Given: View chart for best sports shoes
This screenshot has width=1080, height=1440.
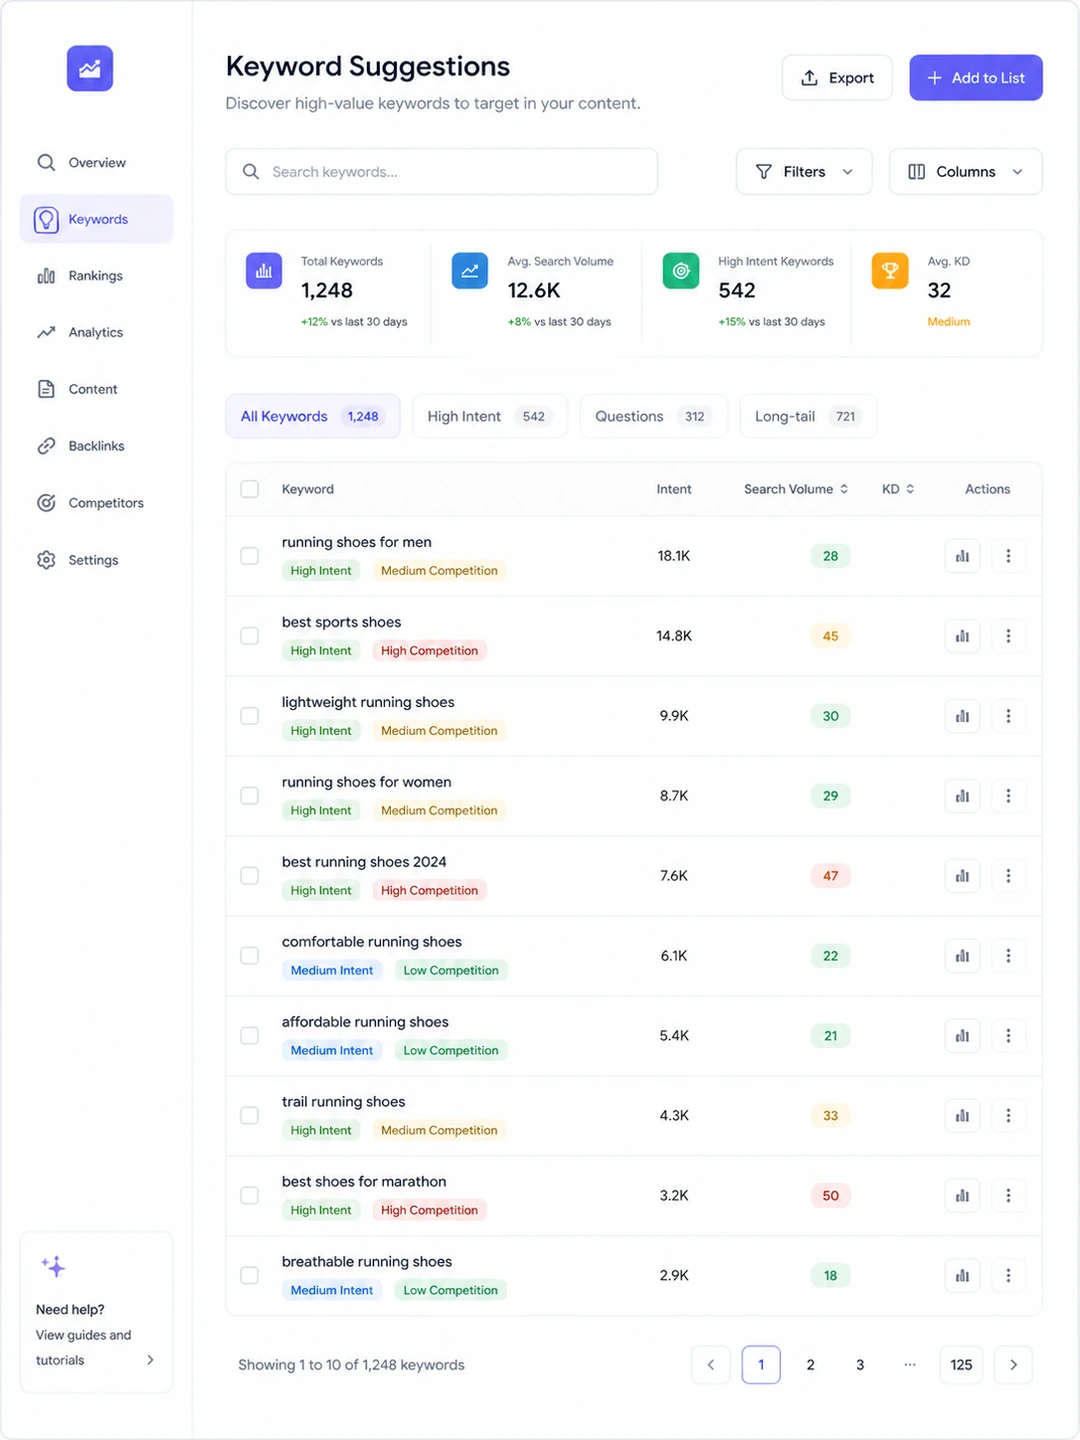Looking at the screenshot, I should click(962, 636).
